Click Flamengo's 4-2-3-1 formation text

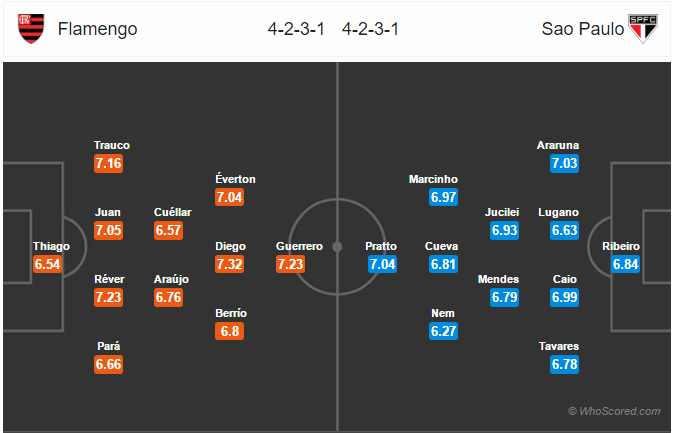pyautogui.click(x=296, y=29)
